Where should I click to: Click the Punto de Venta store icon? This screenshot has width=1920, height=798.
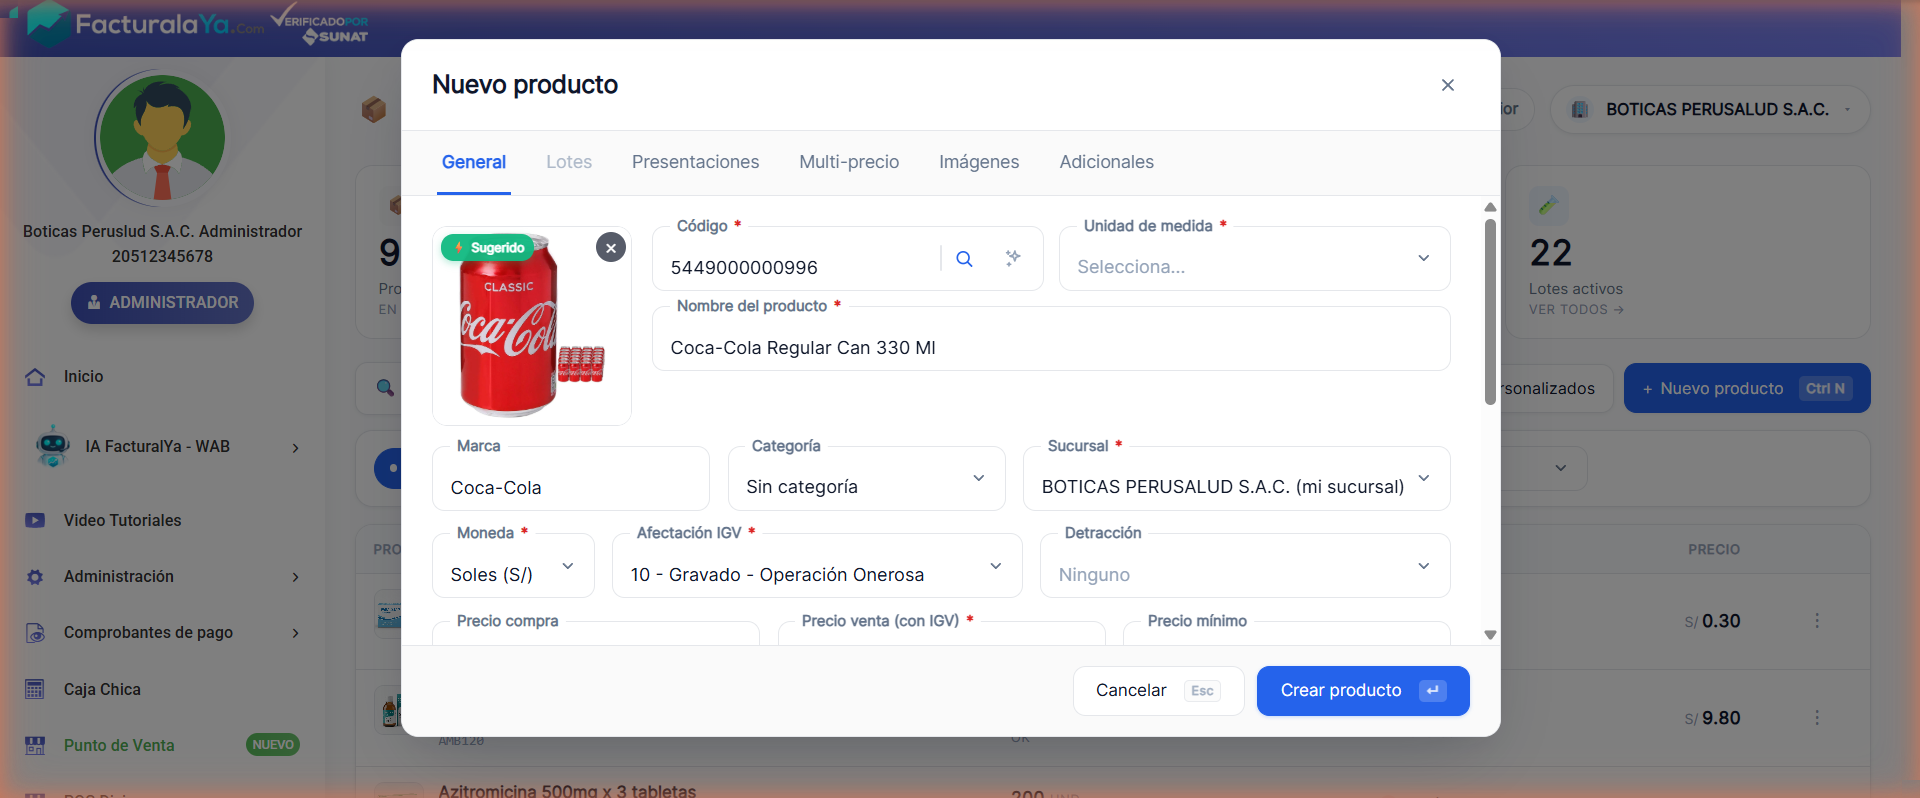point(35,745)
